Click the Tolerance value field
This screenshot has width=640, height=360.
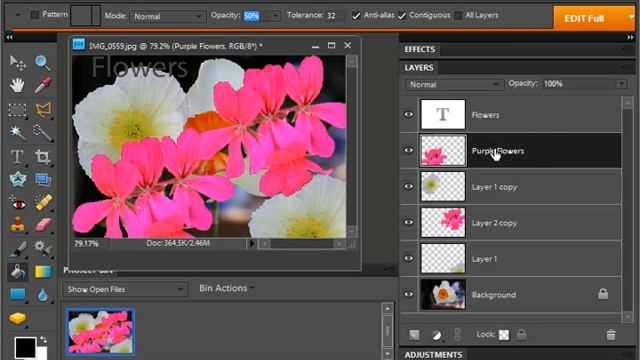[x=334, y=16]
